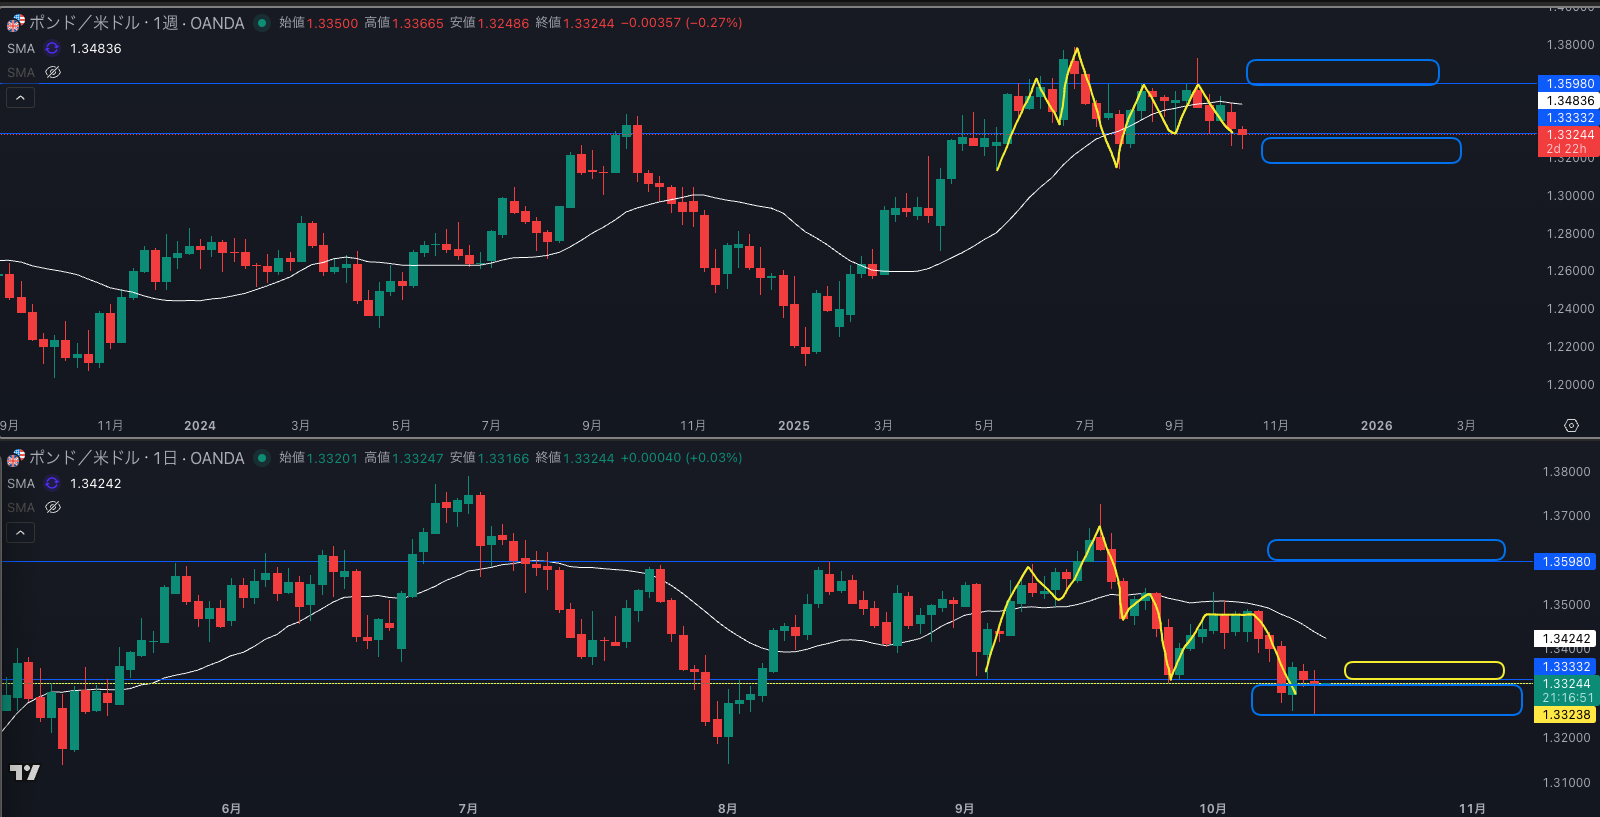This screenshot has width=1600, height=817.
Task: Open symbol search from ポンド/米ドル 1週 title
Action: click(x=136, y=23)
